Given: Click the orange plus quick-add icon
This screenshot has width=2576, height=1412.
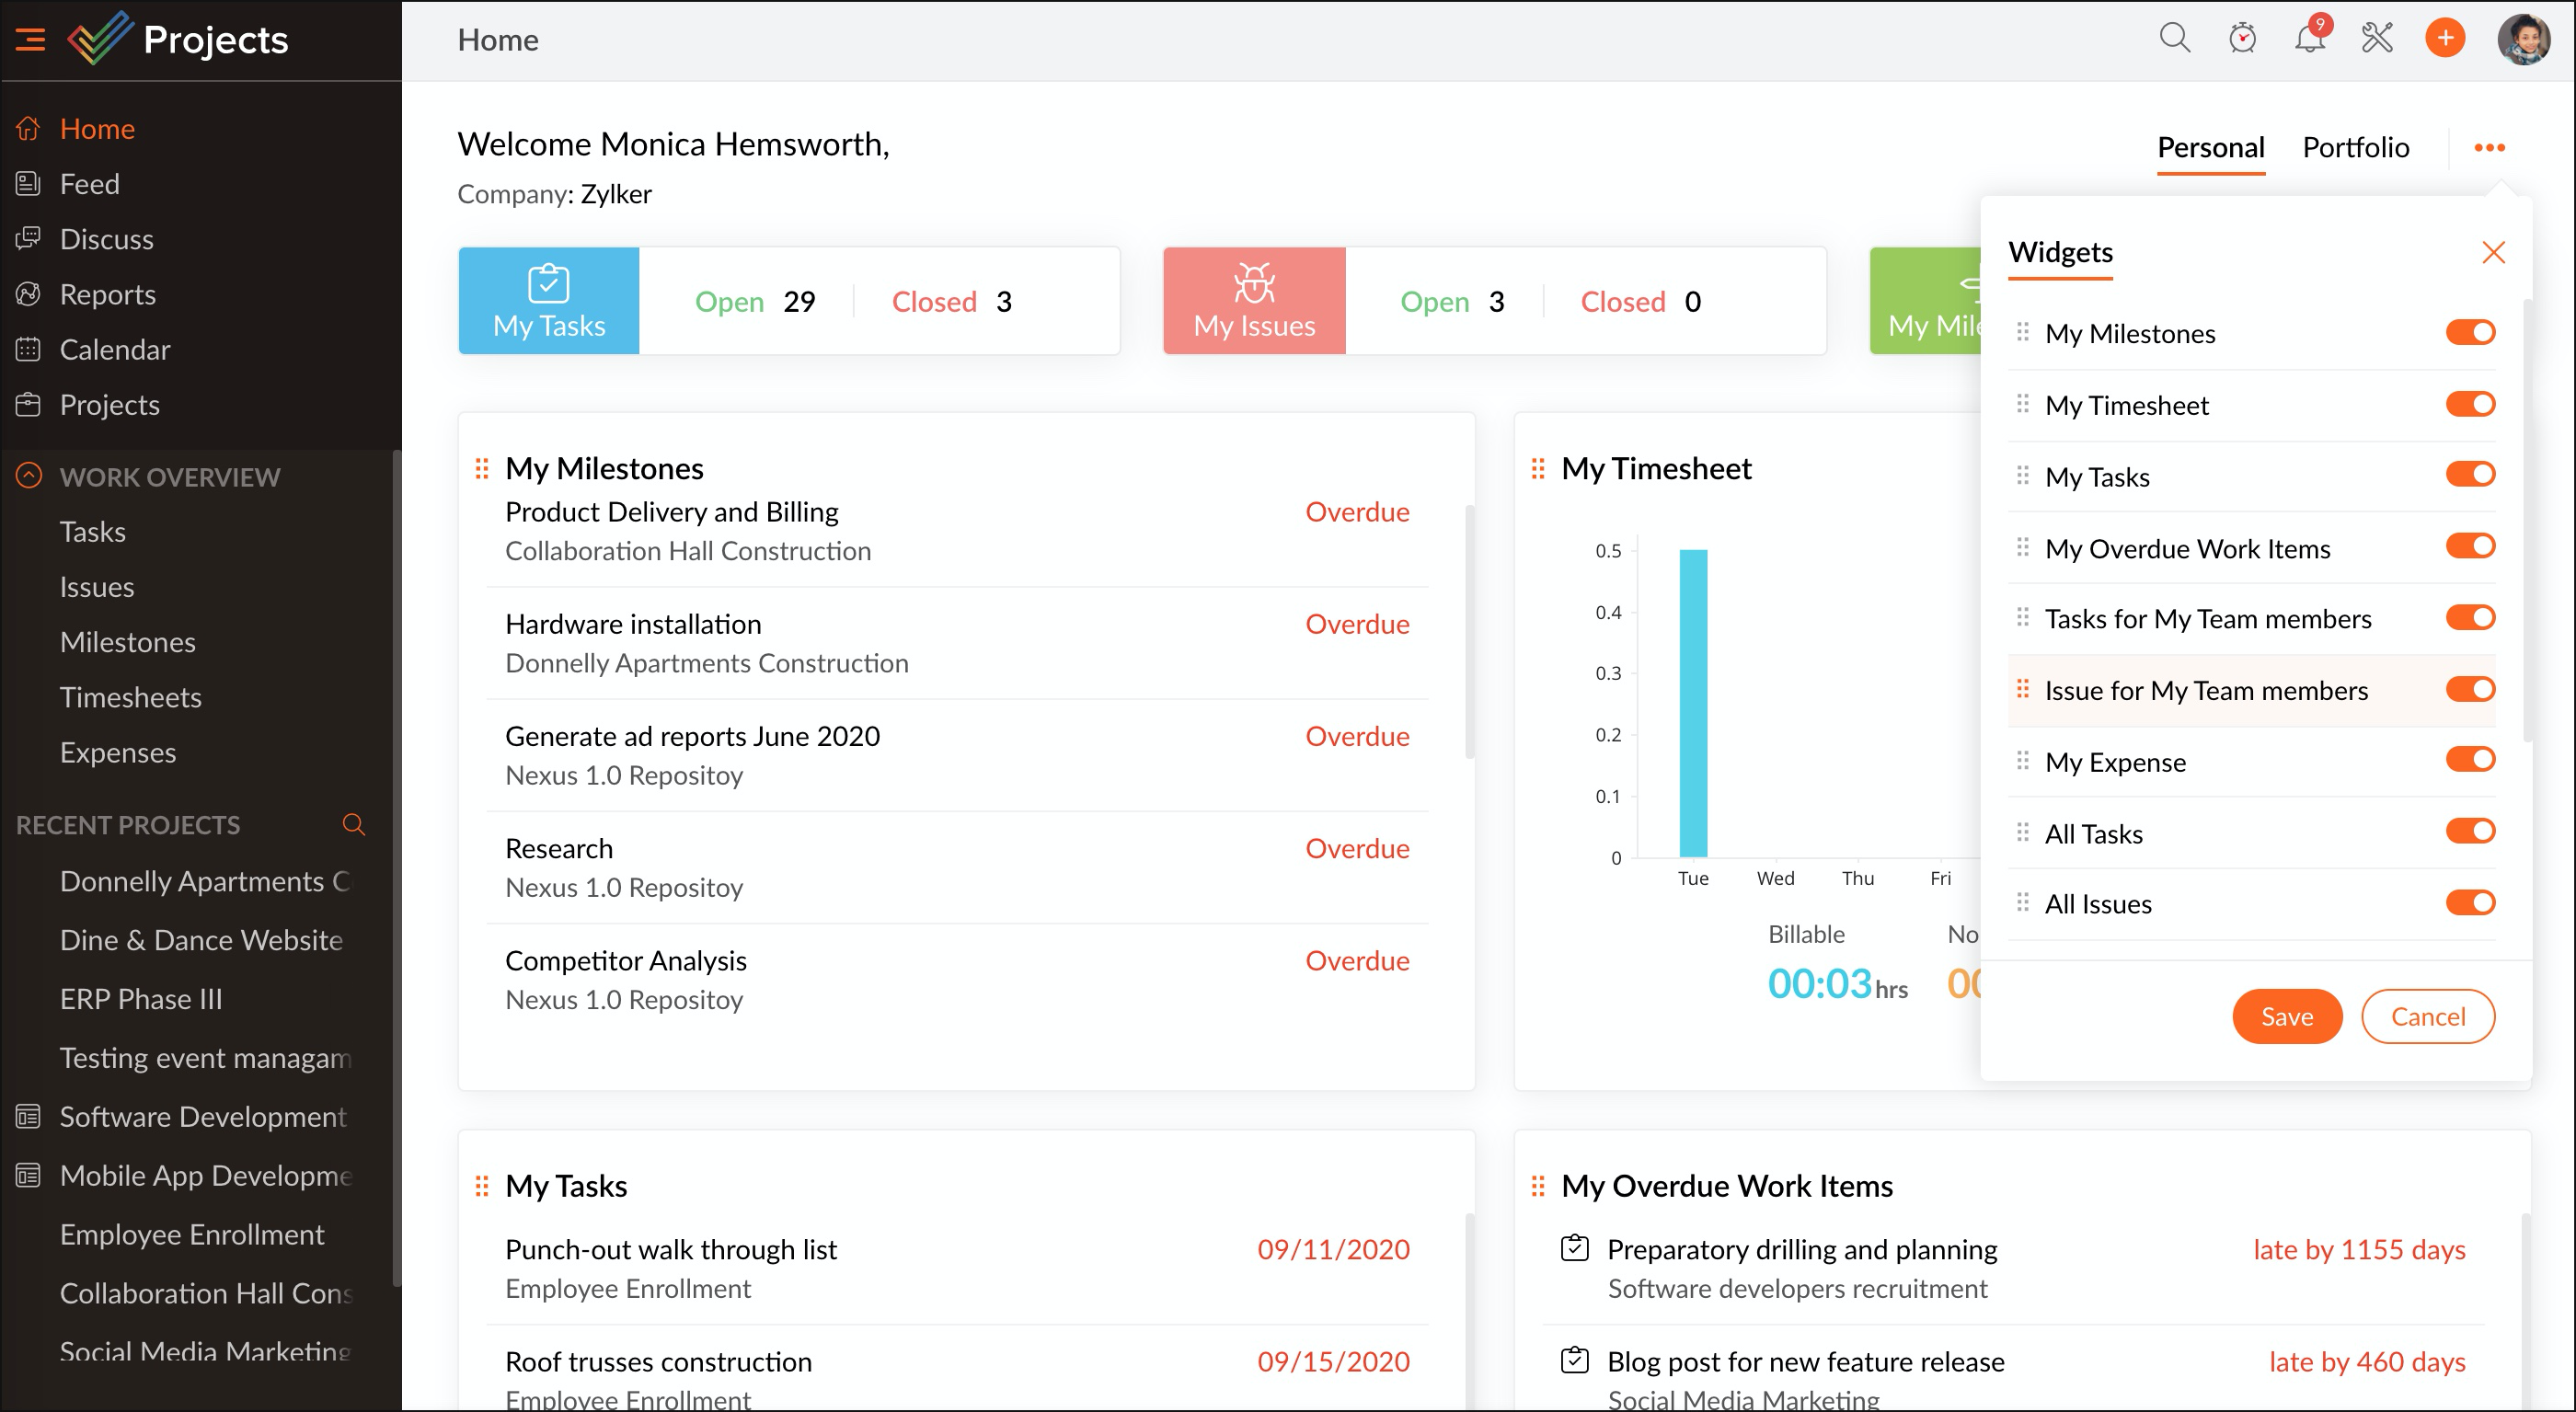Looking at the screenshot, I should pyautogui.click(x=2445, y=39).
